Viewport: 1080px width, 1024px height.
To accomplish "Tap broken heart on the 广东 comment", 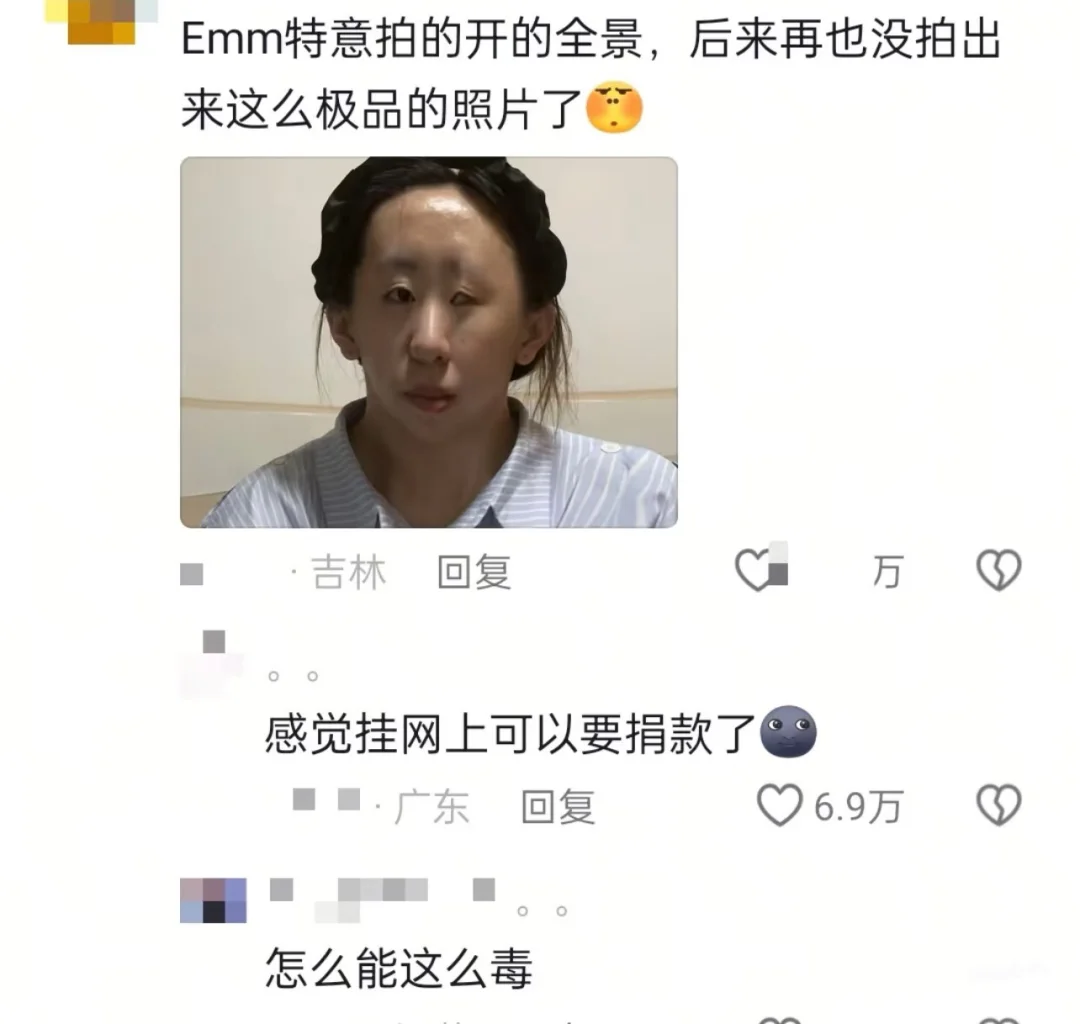I will tap(998, 805).
